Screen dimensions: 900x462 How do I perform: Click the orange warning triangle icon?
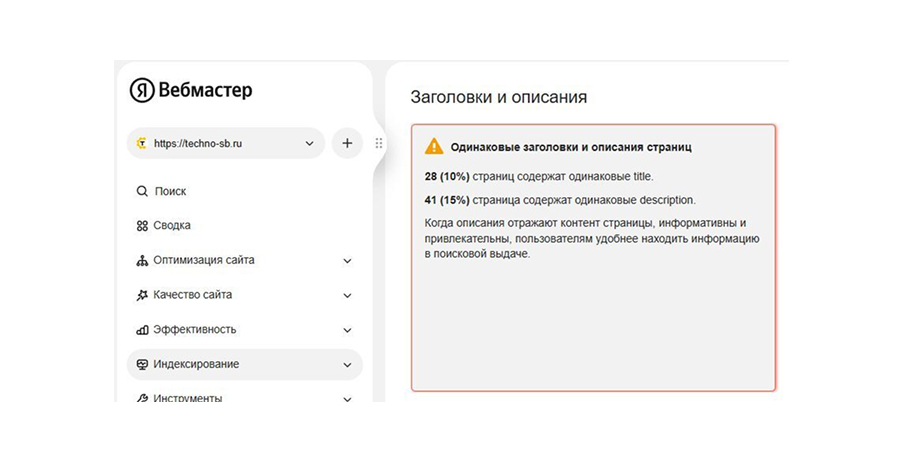434,146
